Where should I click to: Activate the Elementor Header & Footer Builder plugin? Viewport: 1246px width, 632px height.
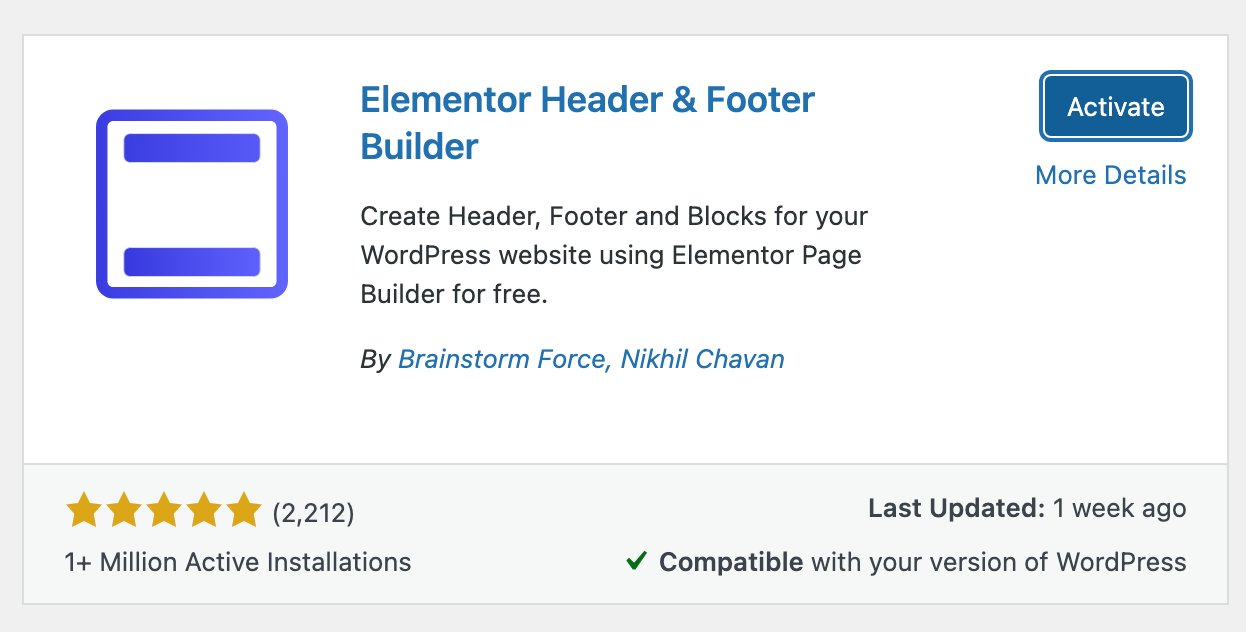1114,106
